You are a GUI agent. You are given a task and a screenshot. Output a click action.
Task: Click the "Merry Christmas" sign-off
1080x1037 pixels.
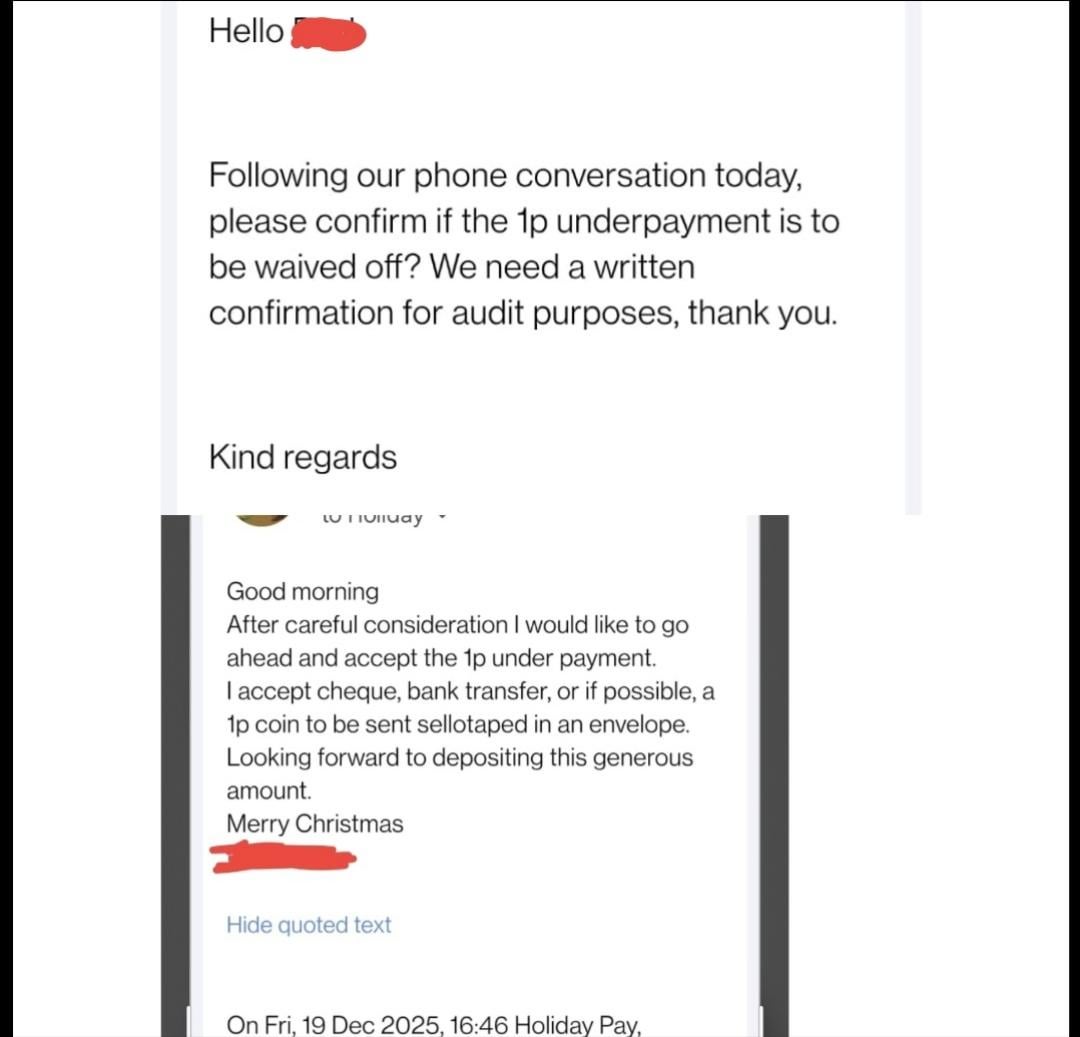coord(315,824)
